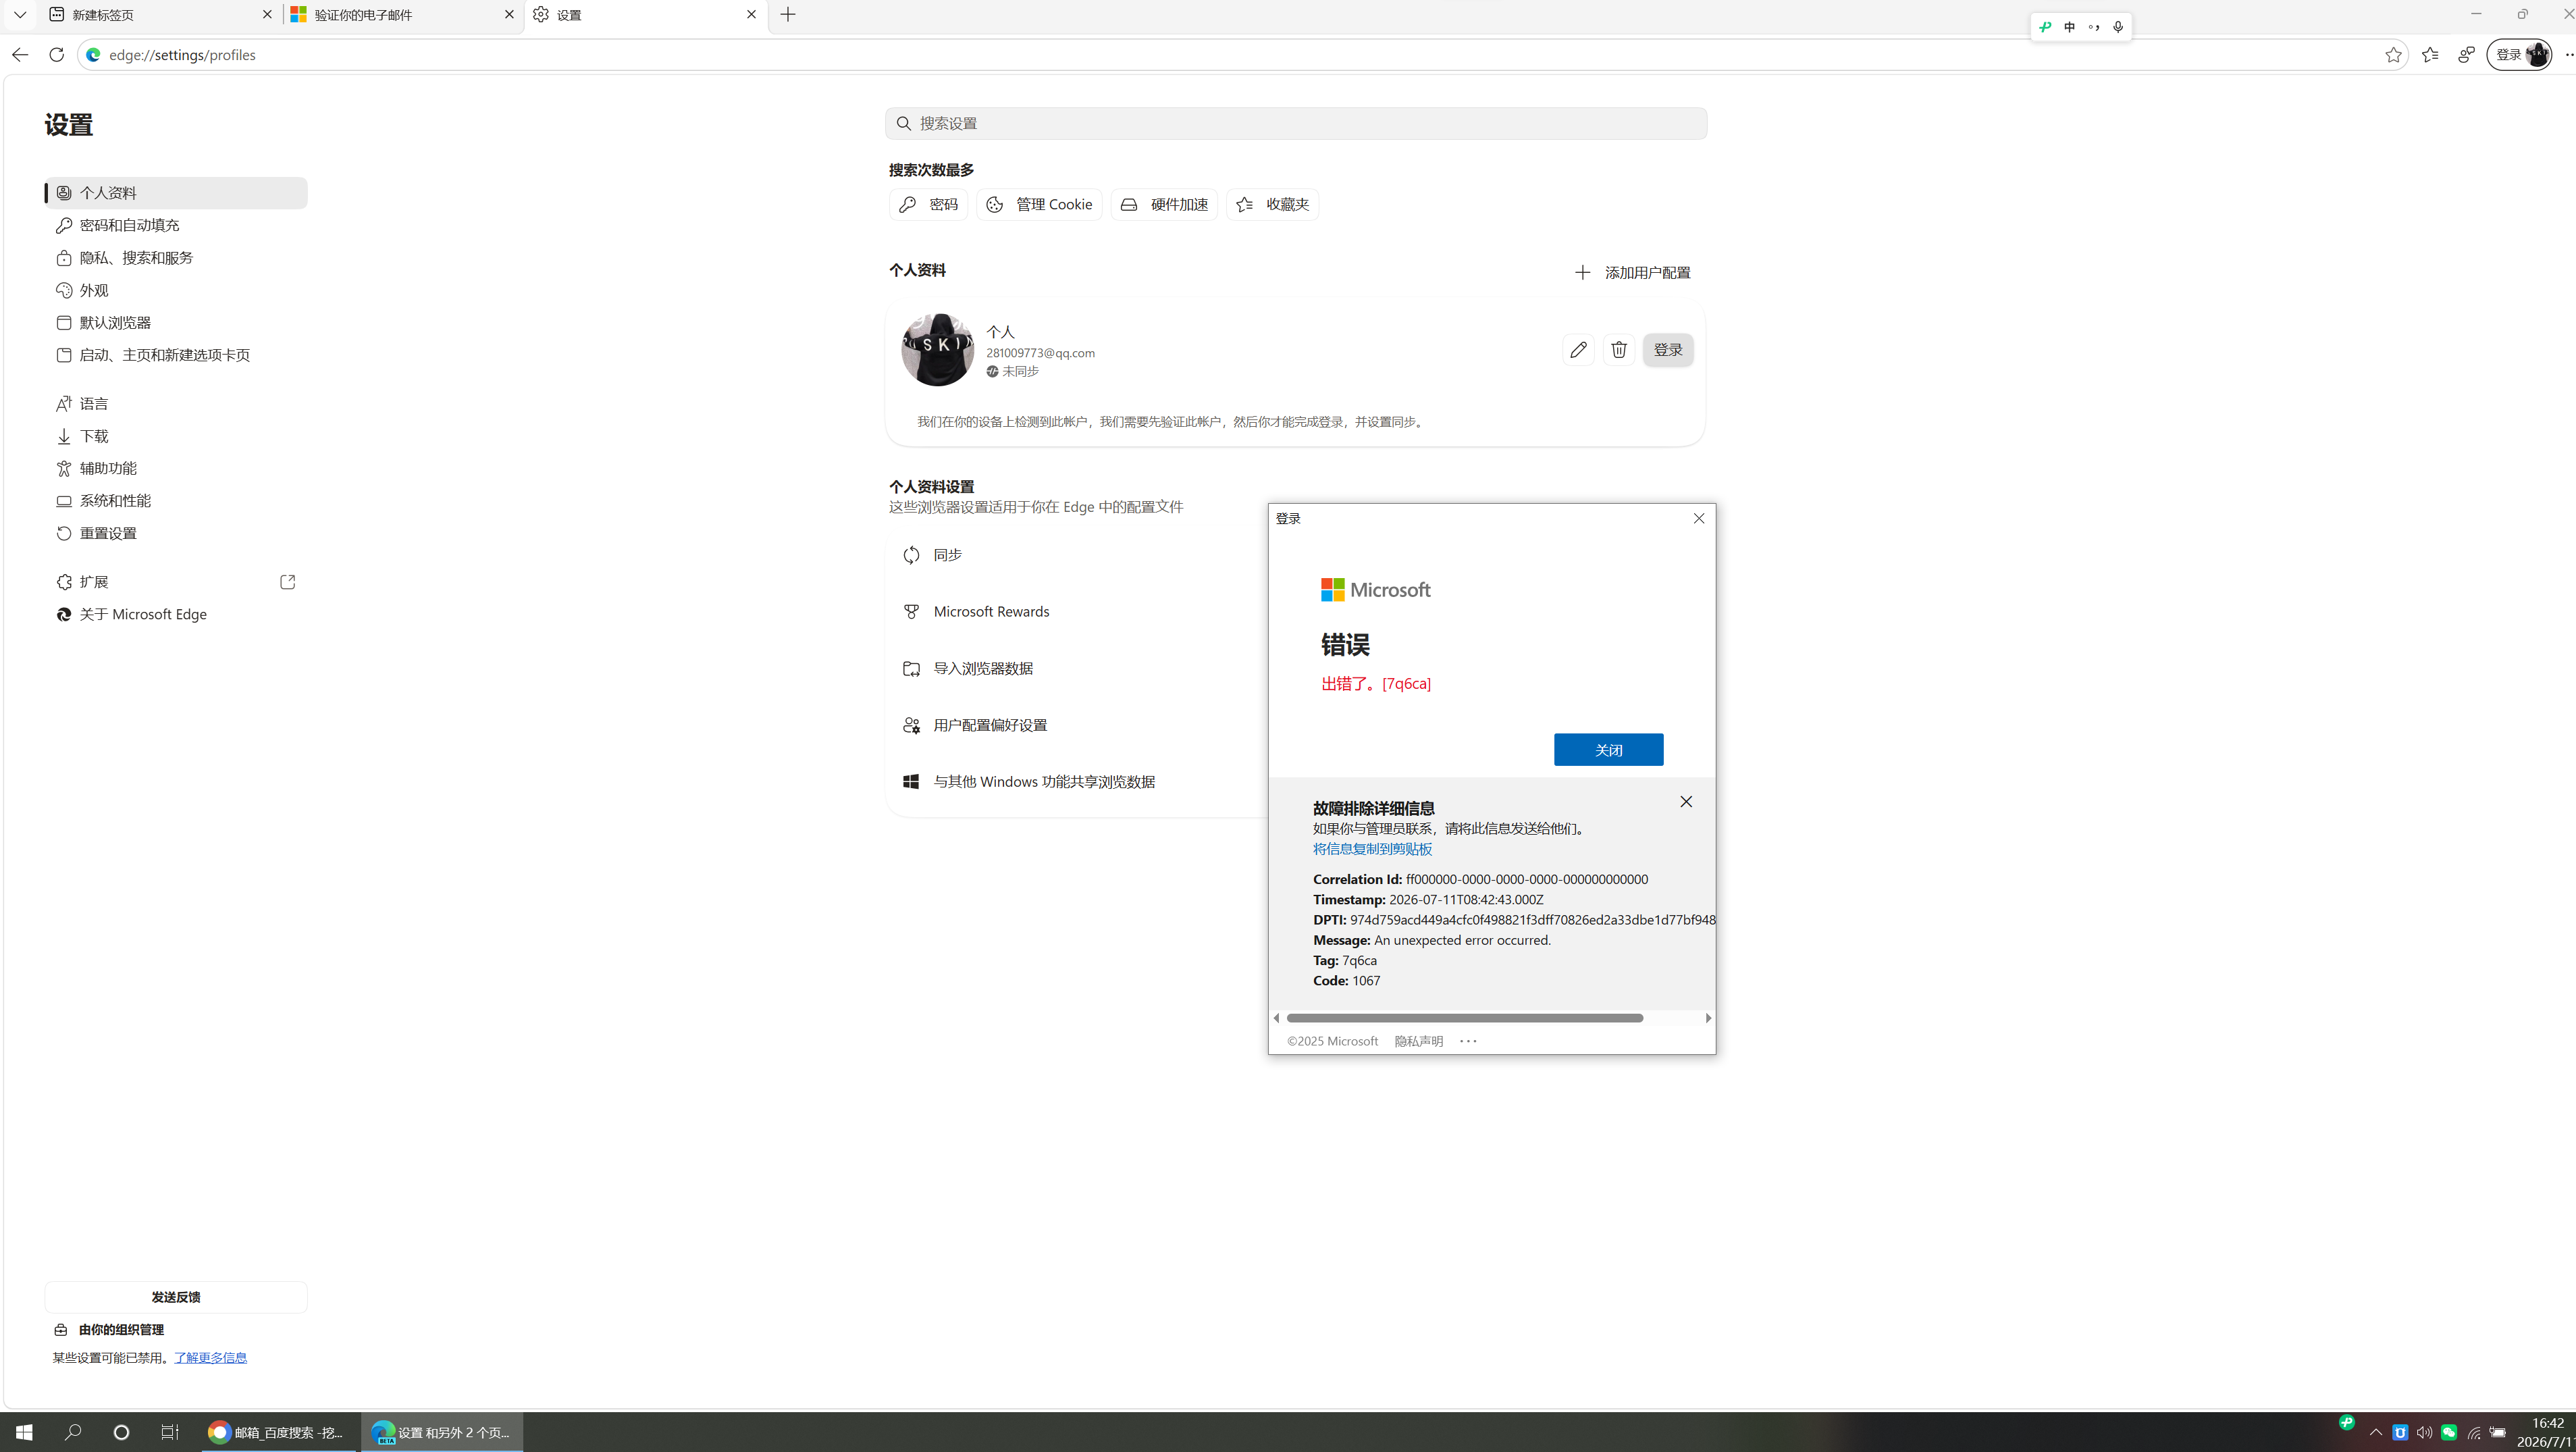Click dialog horizontal scrollbar right arrow
Viewport: 2576px width, 1452px height.
[x=1708, y=1018]
